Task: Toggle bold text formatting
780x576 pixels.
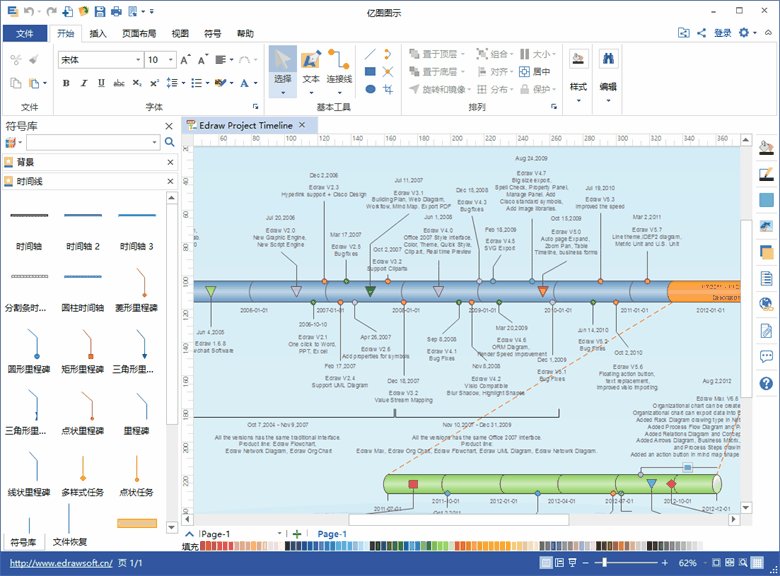Action: pos(66,83)
